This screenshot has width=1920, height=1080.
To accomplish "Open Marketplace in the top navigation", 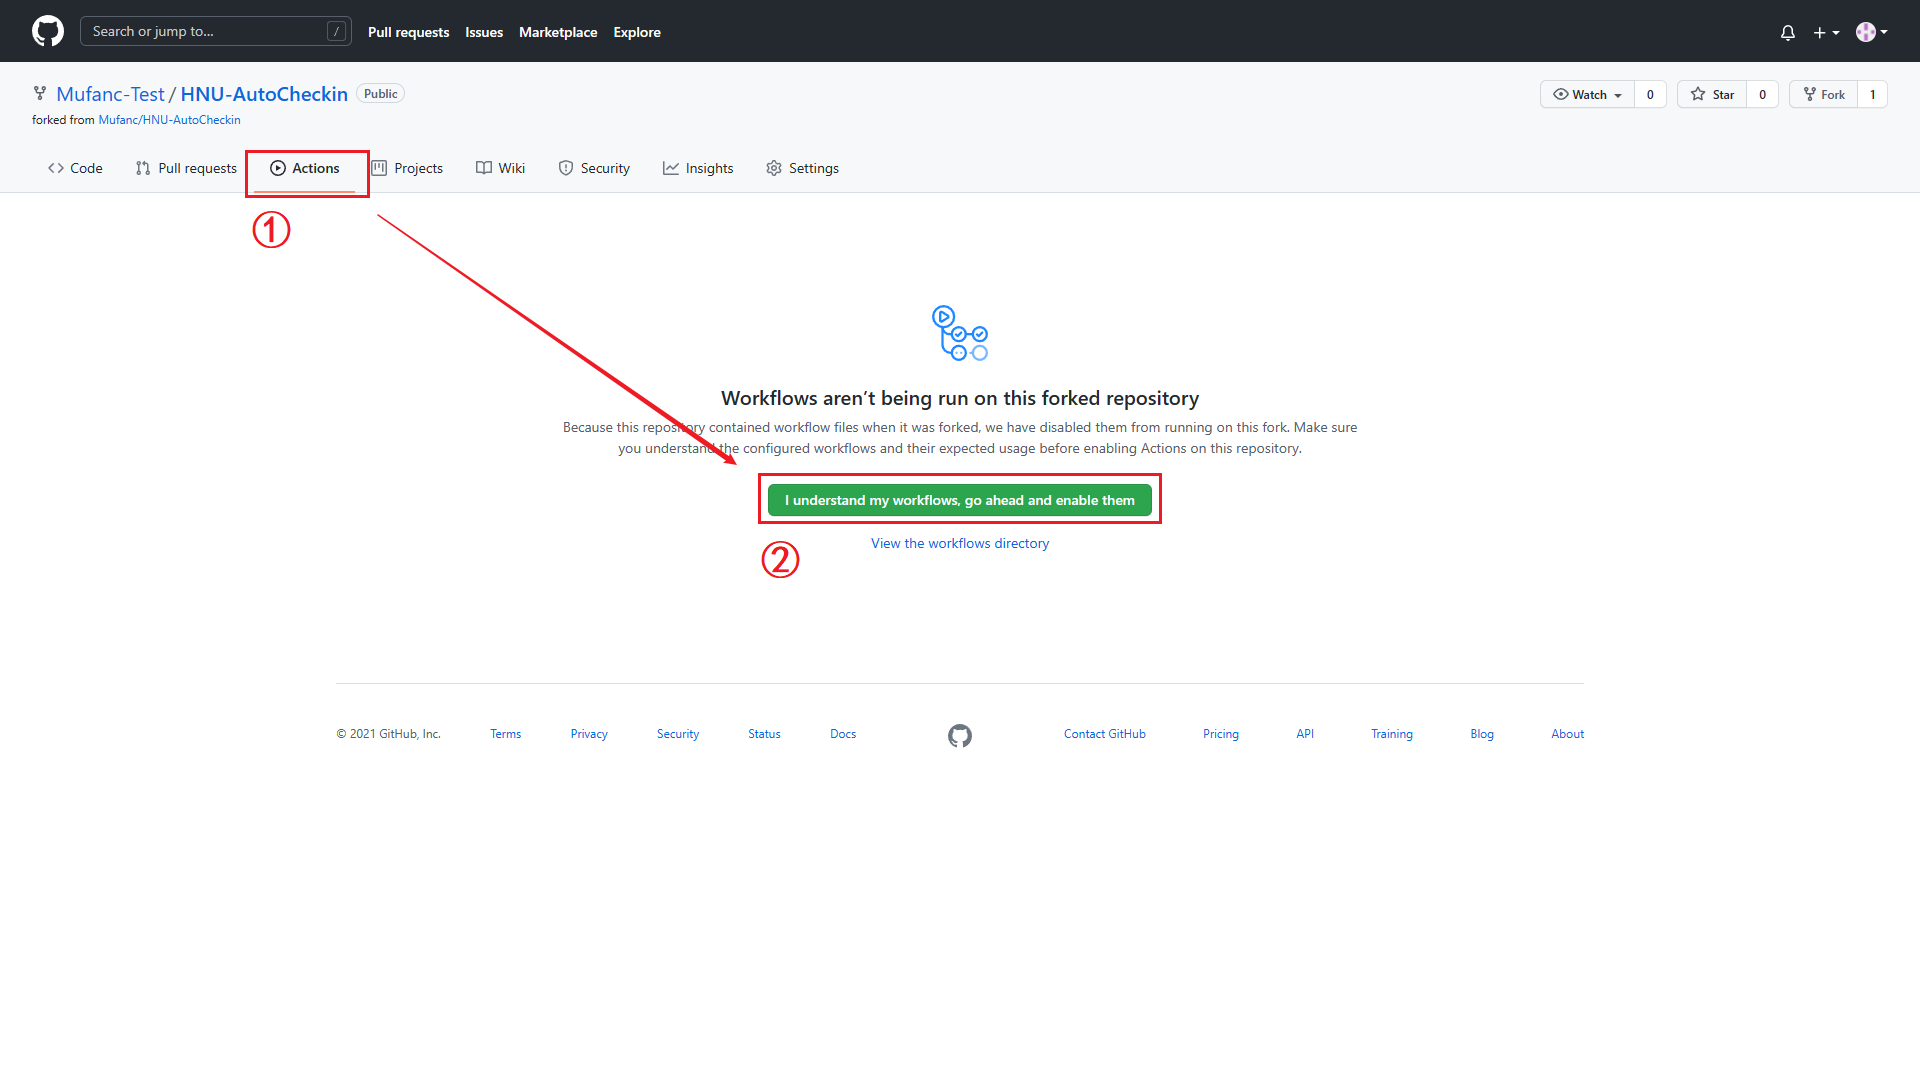I will 557,32.
